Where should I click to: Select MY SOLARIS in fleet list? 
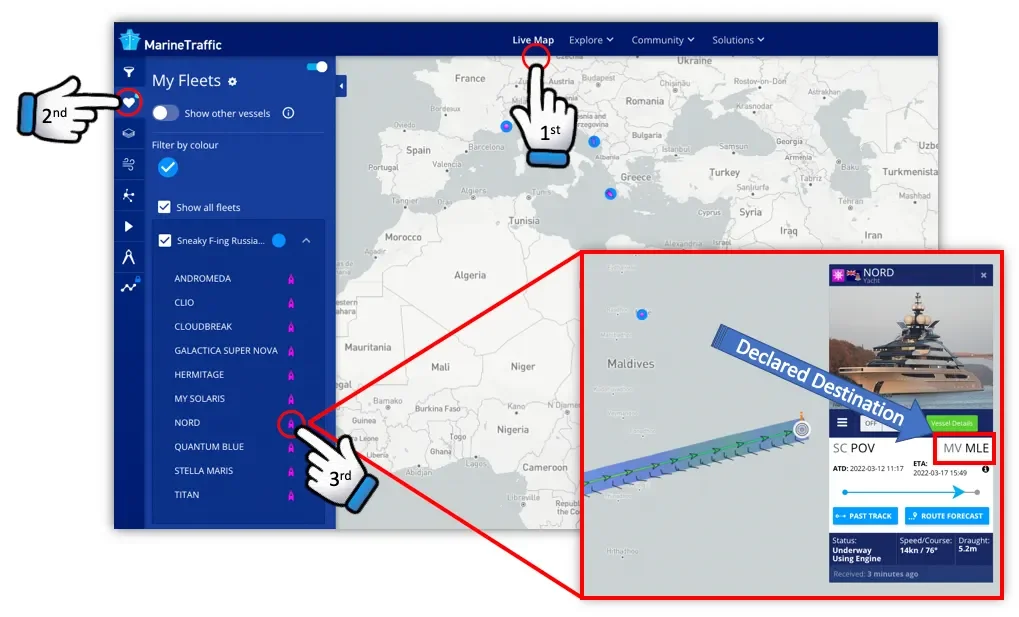(200, 399)
